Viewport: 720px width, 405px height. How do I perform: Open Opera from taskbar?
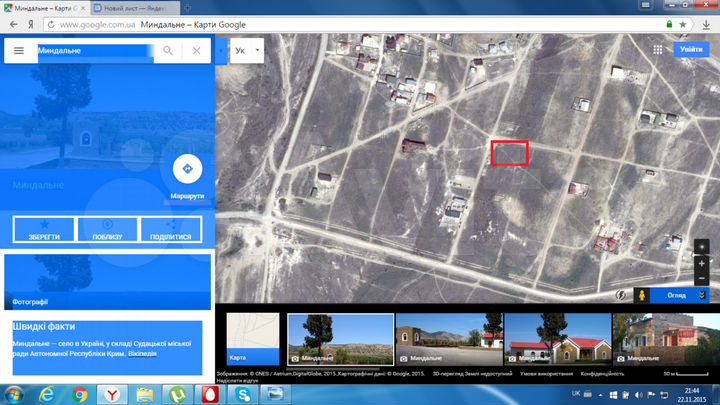(x=210, y=395)
